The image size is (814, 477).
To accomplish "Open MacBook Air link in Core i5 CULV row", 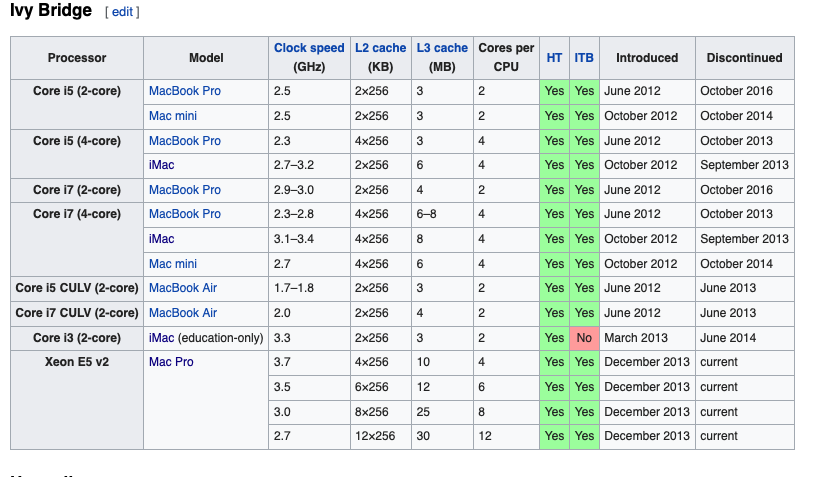I will coord(183,288).
